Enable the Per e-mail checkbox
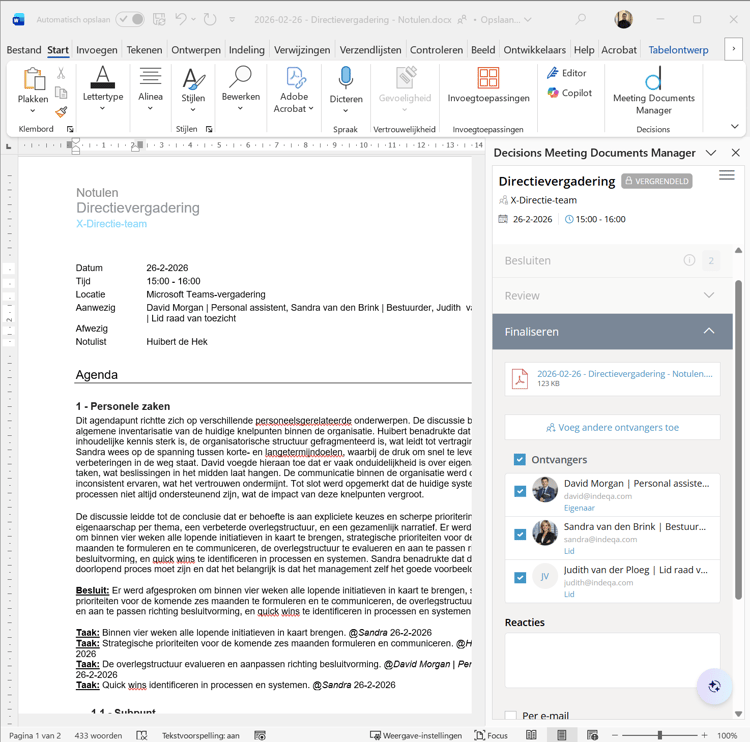The width and height of the screenshot is (750, 742). (x=511, y=716)
